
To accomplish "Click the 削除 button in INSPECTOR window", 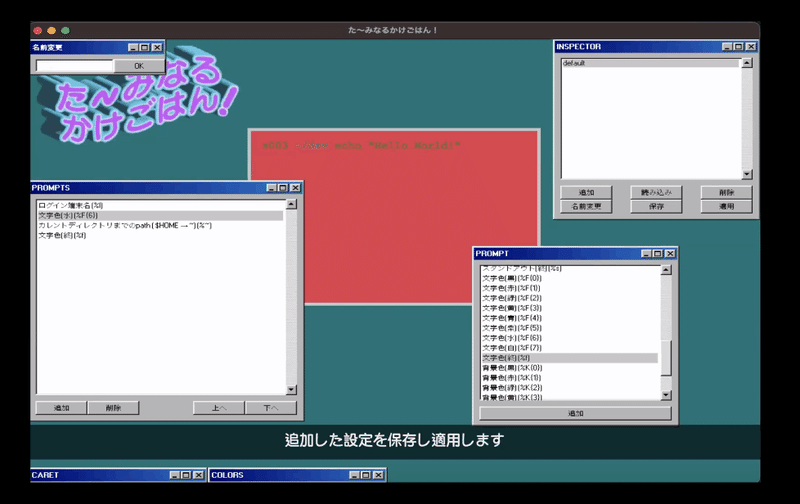I will [727, 192].
